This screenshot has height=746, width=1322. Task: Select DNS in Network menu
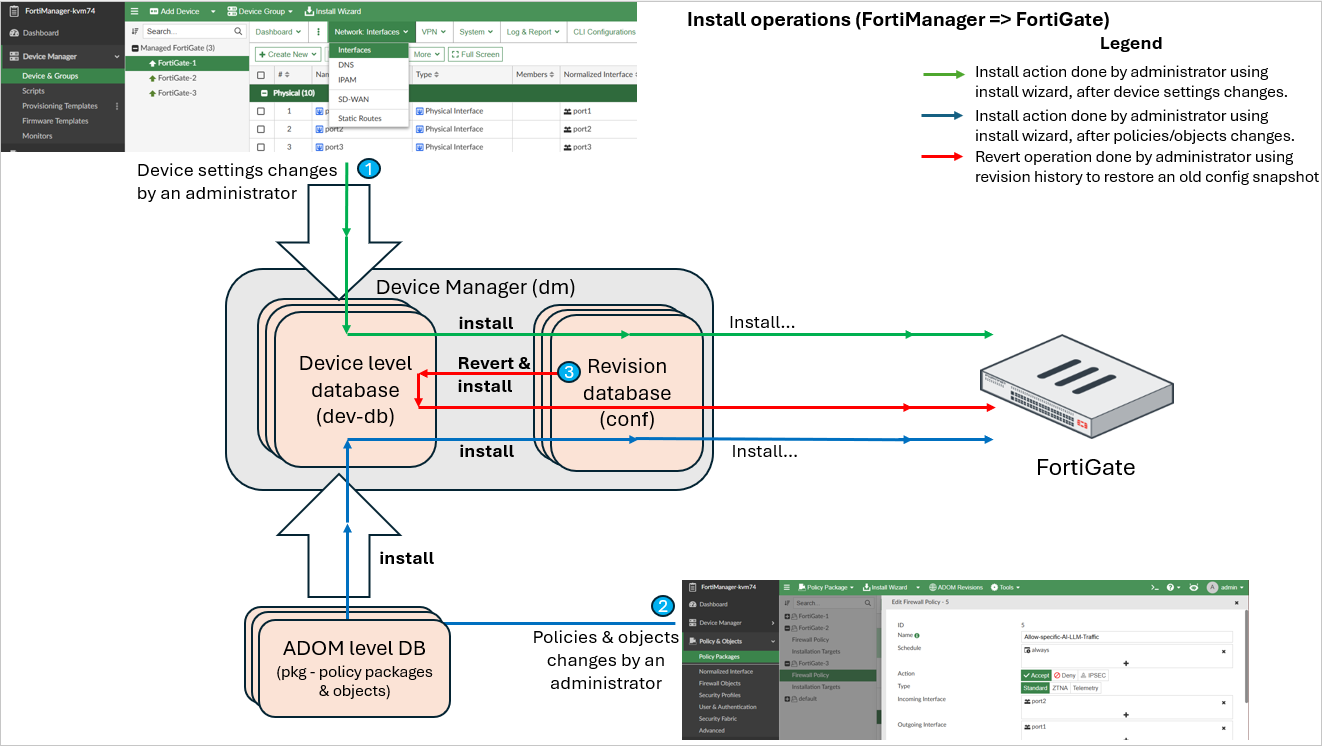369,65
